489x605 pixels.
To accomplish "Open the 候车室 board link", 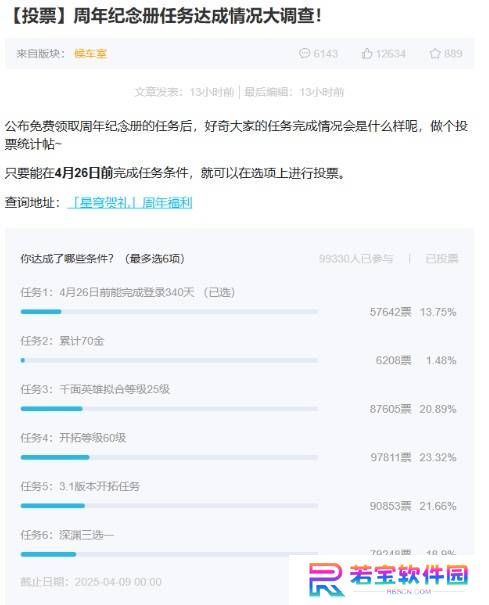I will pyautogui.click(x=90, y=54).
